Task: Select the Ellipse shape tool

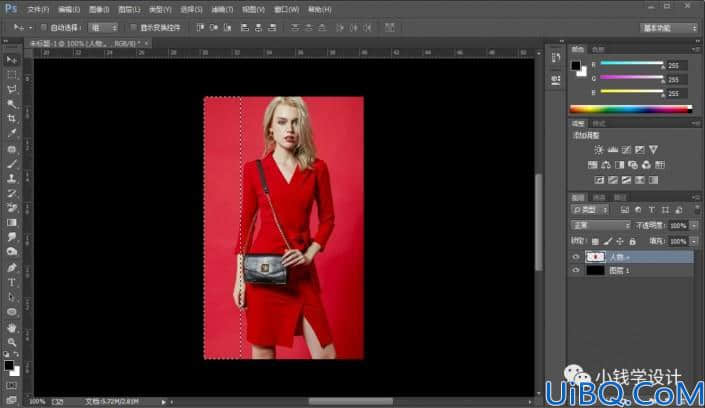Action: 12,312
